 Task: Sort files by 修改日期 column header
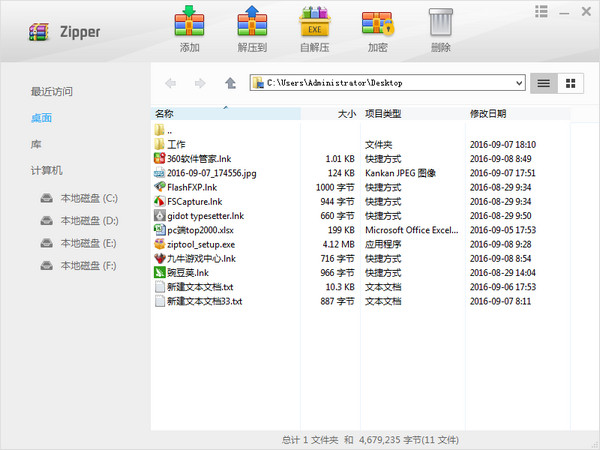coord(488,113)
